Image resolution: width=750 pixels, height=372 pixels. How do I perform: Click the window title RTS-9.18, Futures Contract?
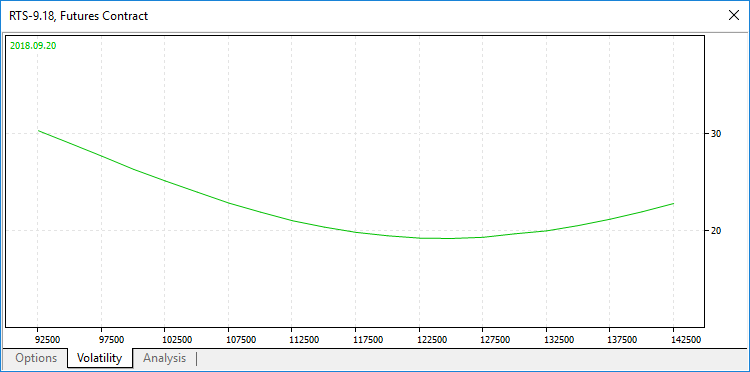pyautogui.click(x=78, y=15)
